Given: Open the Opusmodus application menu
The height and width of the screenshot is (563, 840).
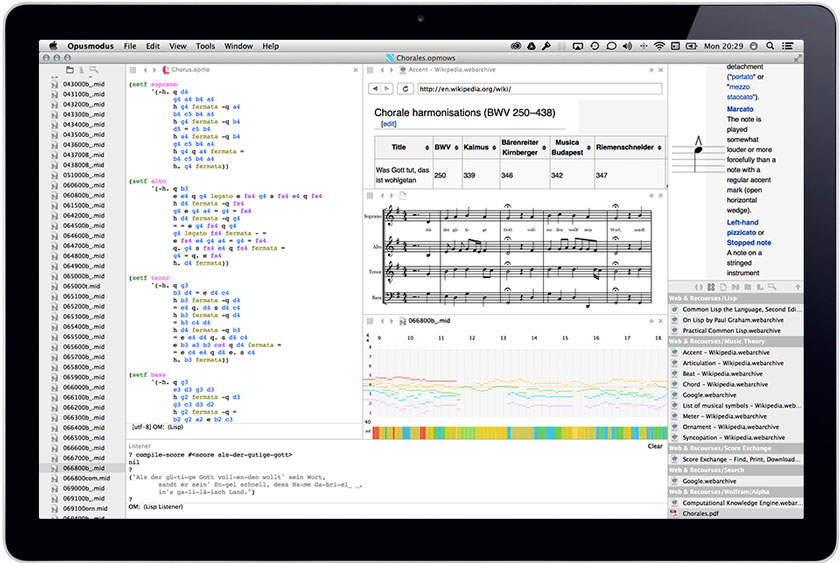Looking at the screenshot, I should point(91,46).
